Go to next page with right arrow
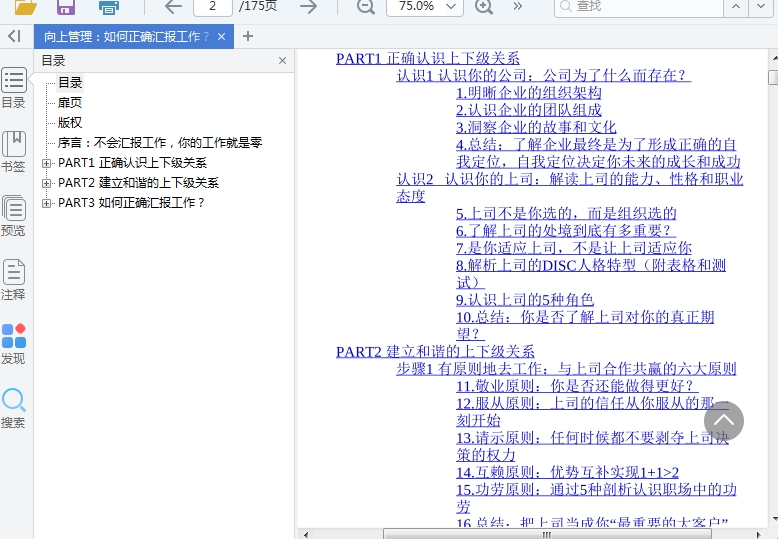778x539 pixels. point(308,7)
